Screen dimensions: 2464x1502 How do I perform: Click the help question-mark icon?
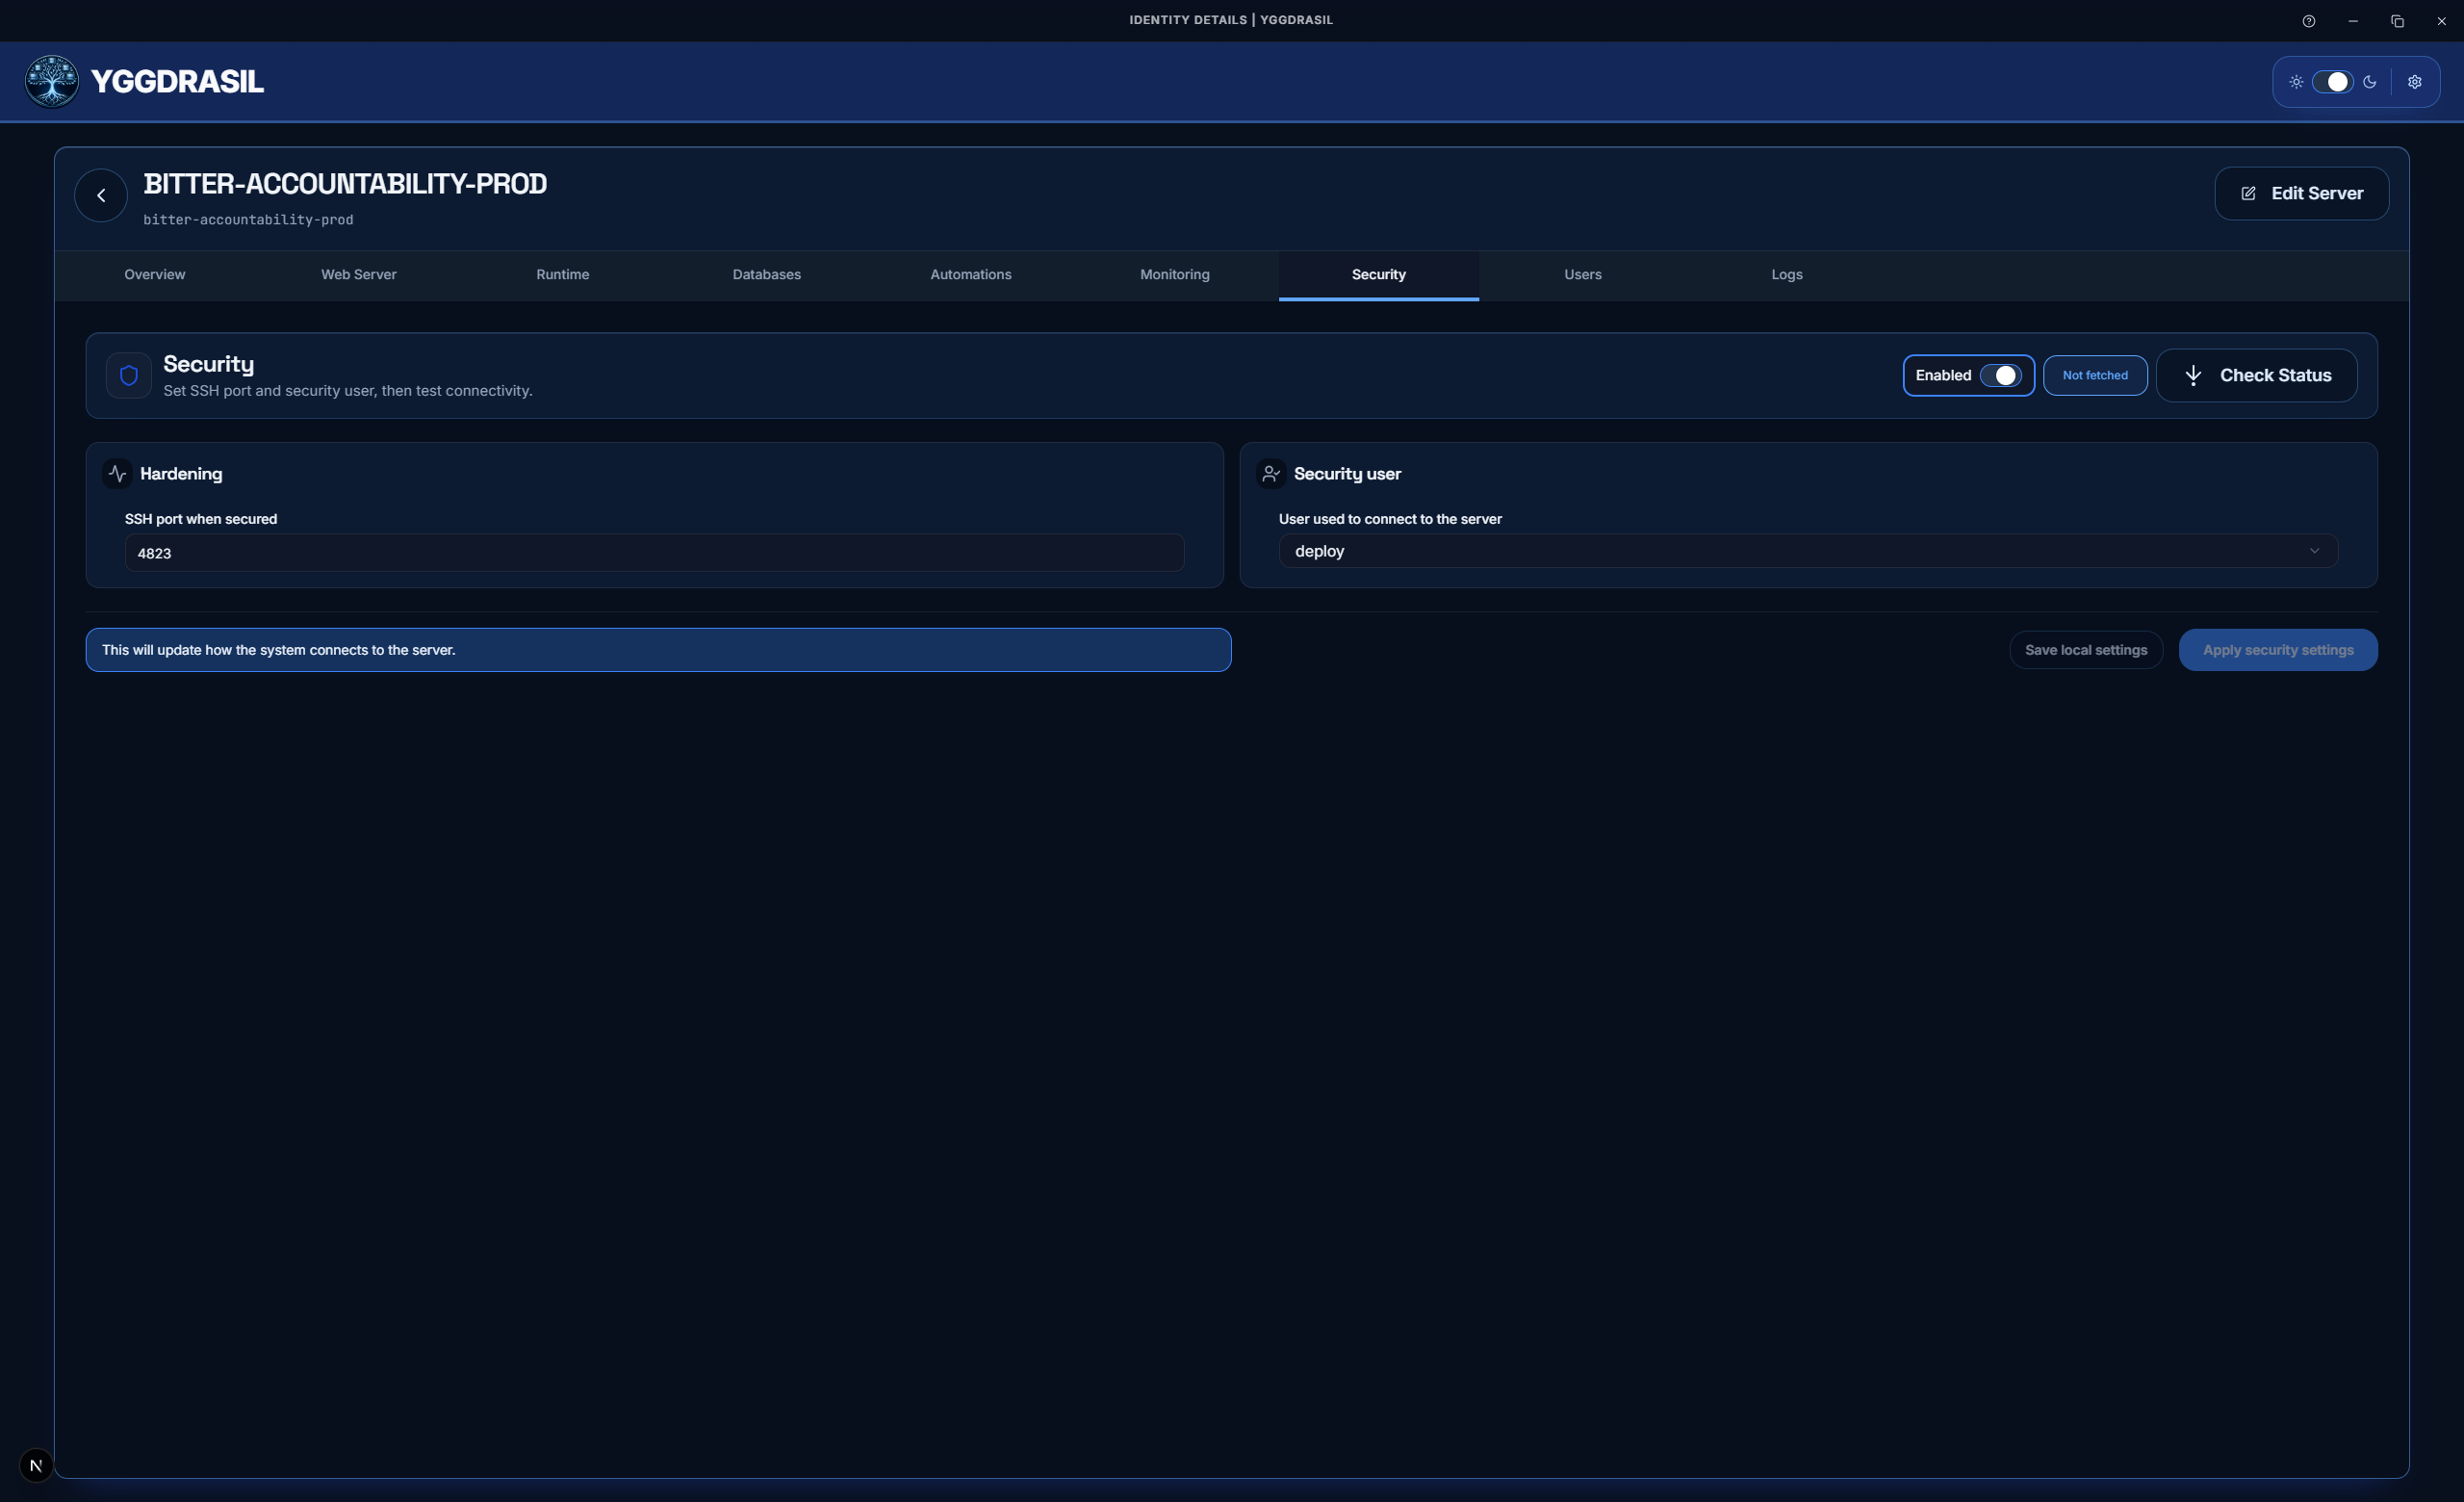point(2309,20)
